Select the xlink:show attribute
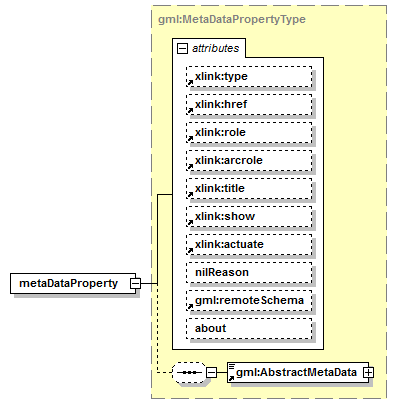Image resolution: width=397 pixels, height=404 pixels. [249, 217]
